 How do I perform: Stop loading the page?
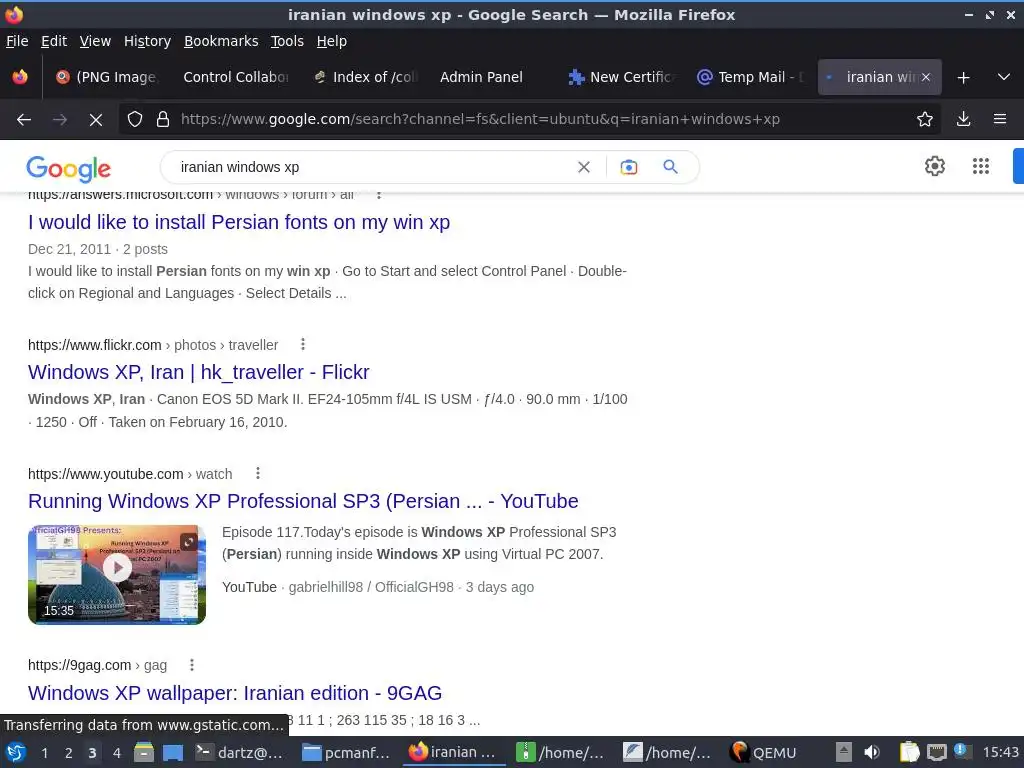(x=96, y=120)
